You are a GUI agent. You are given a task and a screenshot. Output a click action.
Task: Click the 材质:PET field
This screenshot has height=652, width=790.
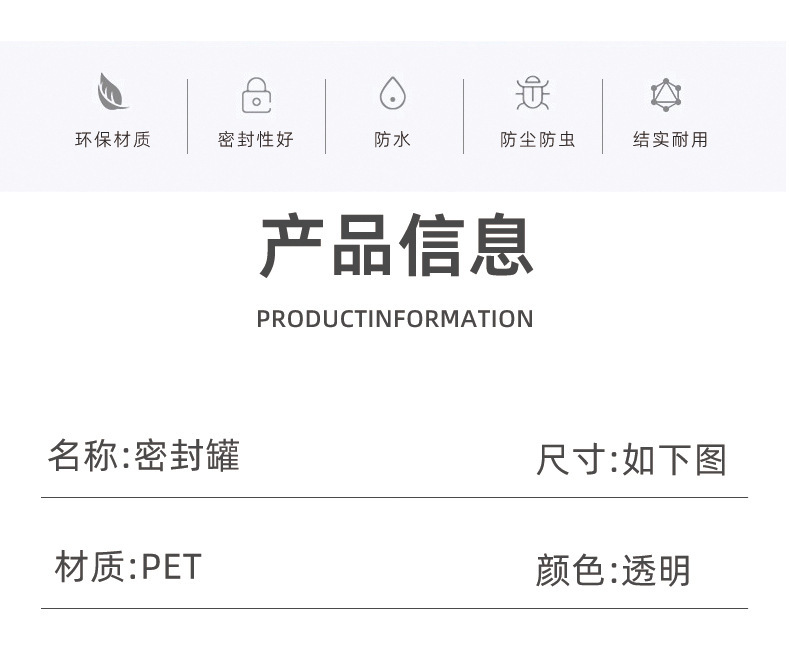click(x=128, y=567)
